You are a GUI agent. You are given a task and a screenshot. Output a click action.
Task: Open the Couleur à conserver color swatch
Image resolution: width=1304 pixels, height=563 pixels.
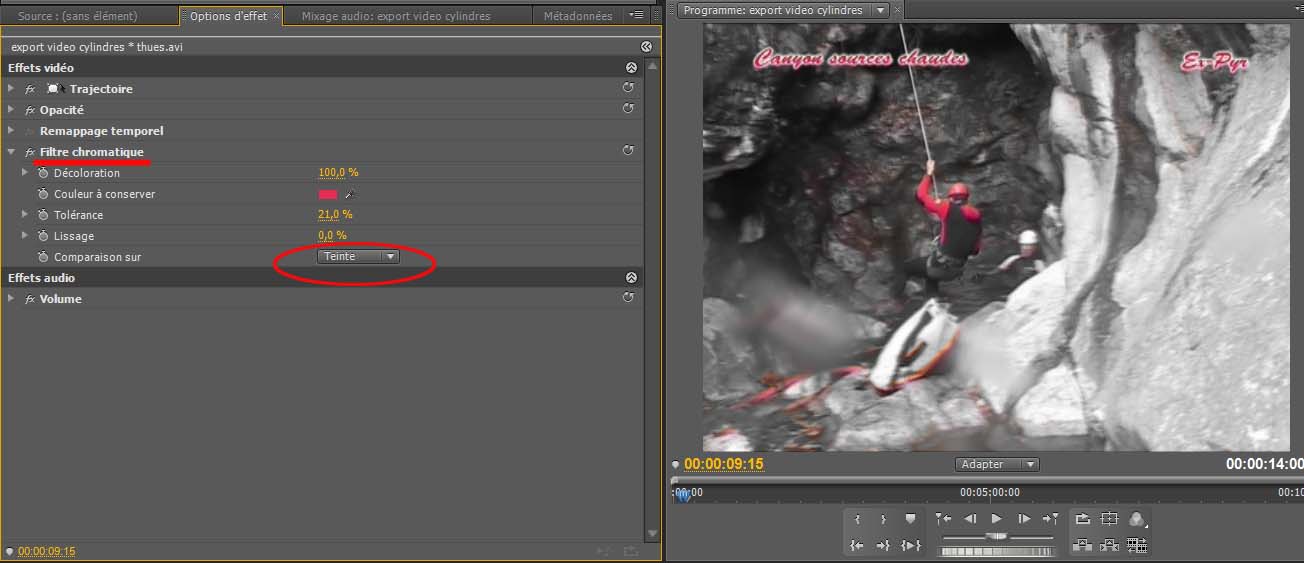[328, 195]
